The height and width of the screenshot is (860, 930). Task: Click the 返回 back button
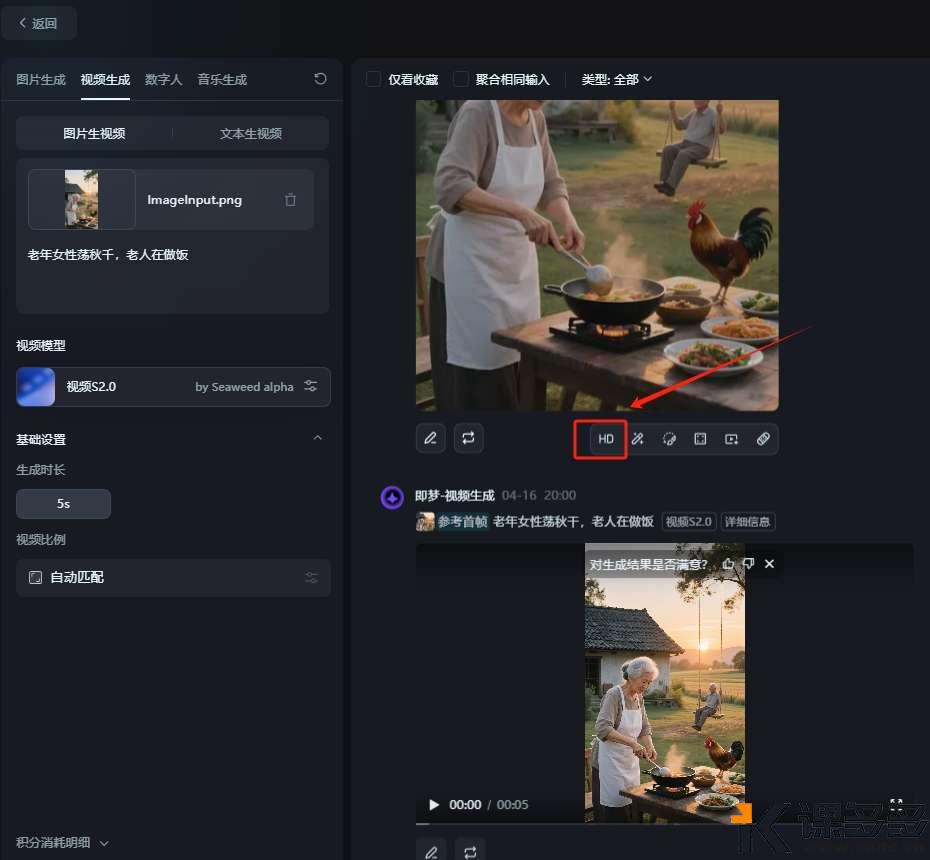tap(39, 22)
